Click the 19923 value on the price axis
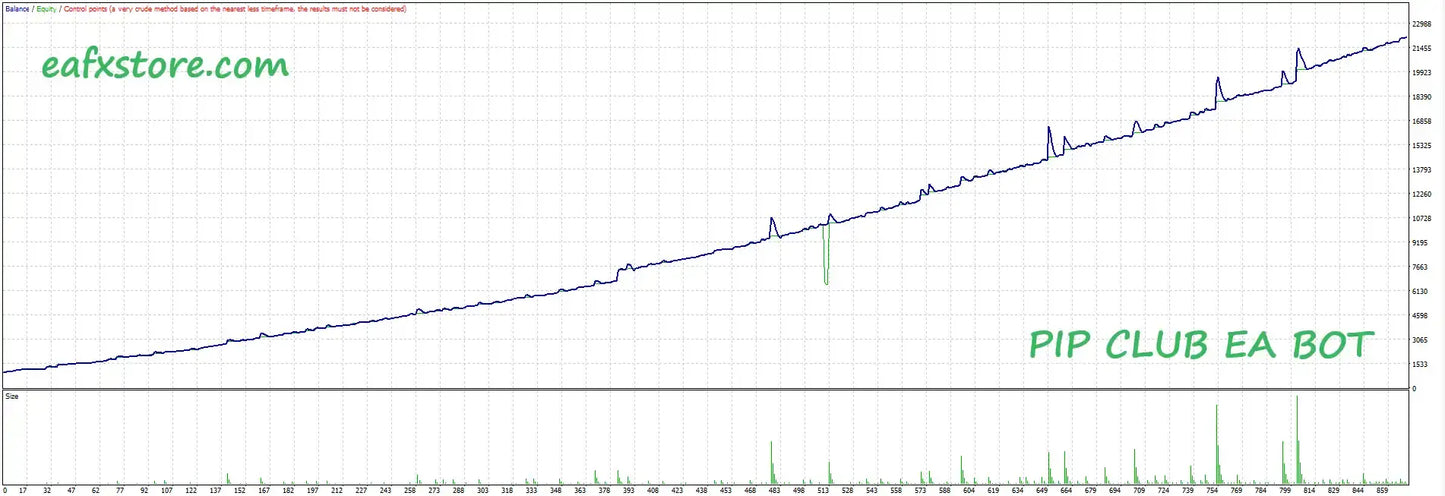Viewport: 1445px width, 496px height. click(1422, 73)
